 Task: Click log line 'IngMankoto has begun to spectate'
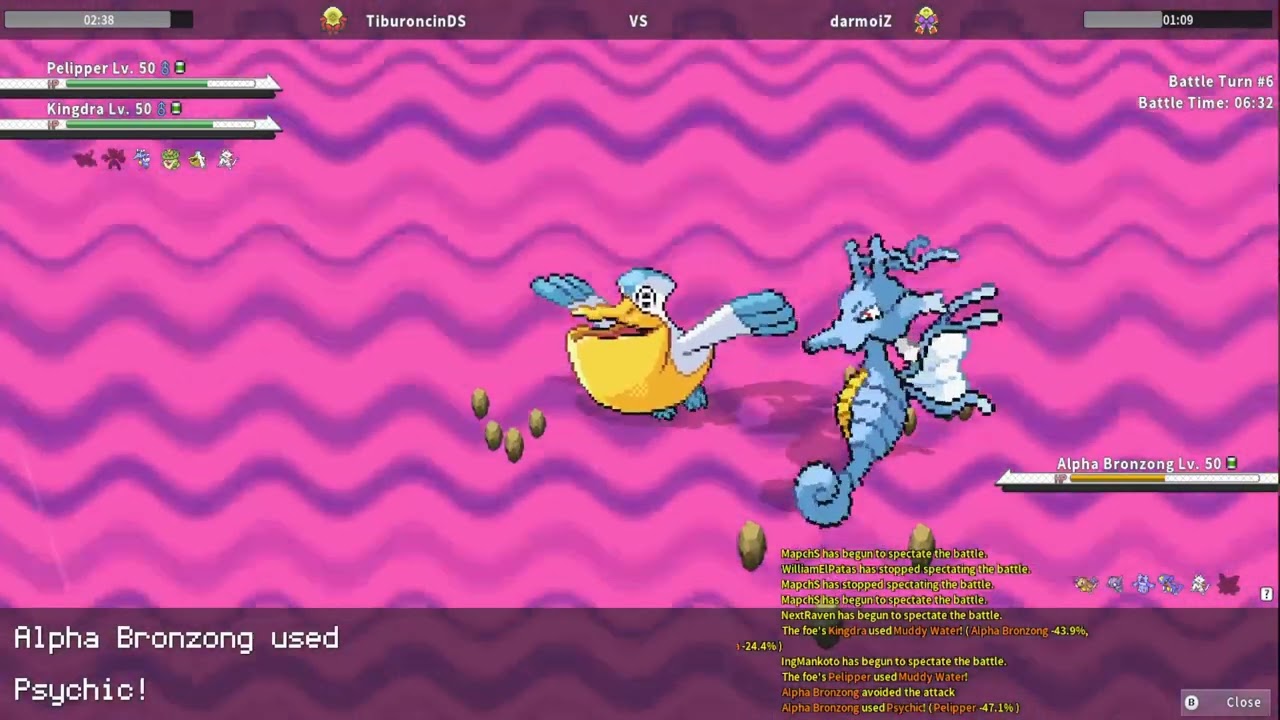pos(894,661)
